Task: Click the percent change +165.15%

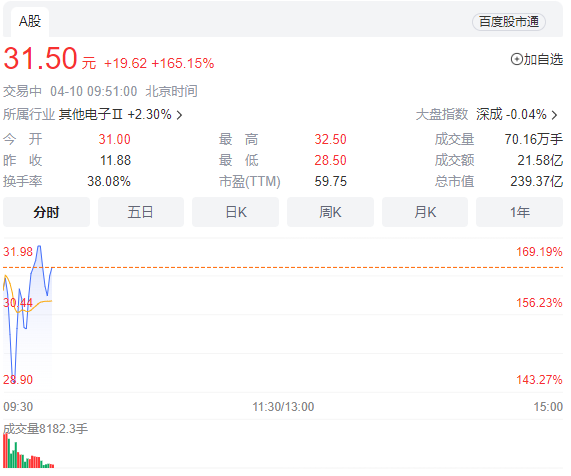Action: click(182, 63)
